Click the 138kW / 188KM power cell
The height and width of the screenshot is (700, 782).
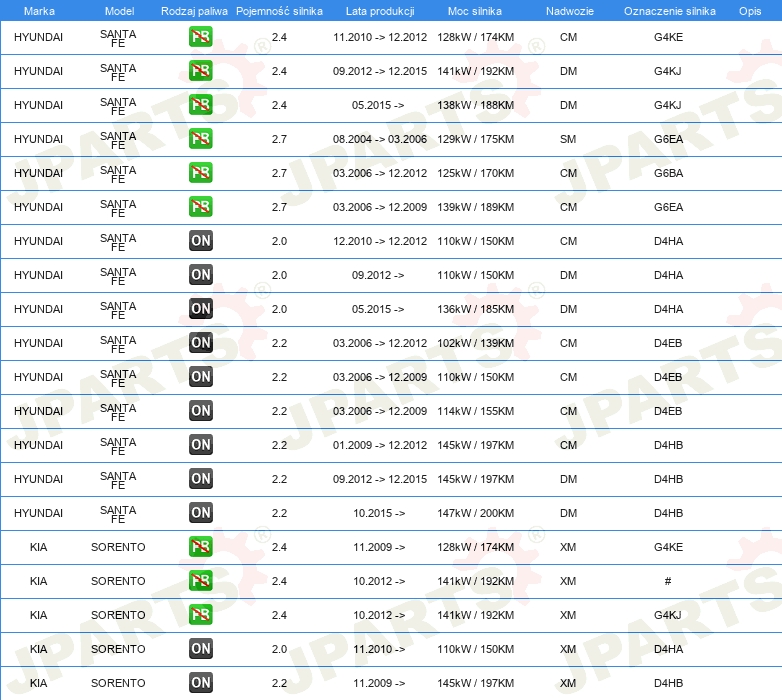coord(475,105)
